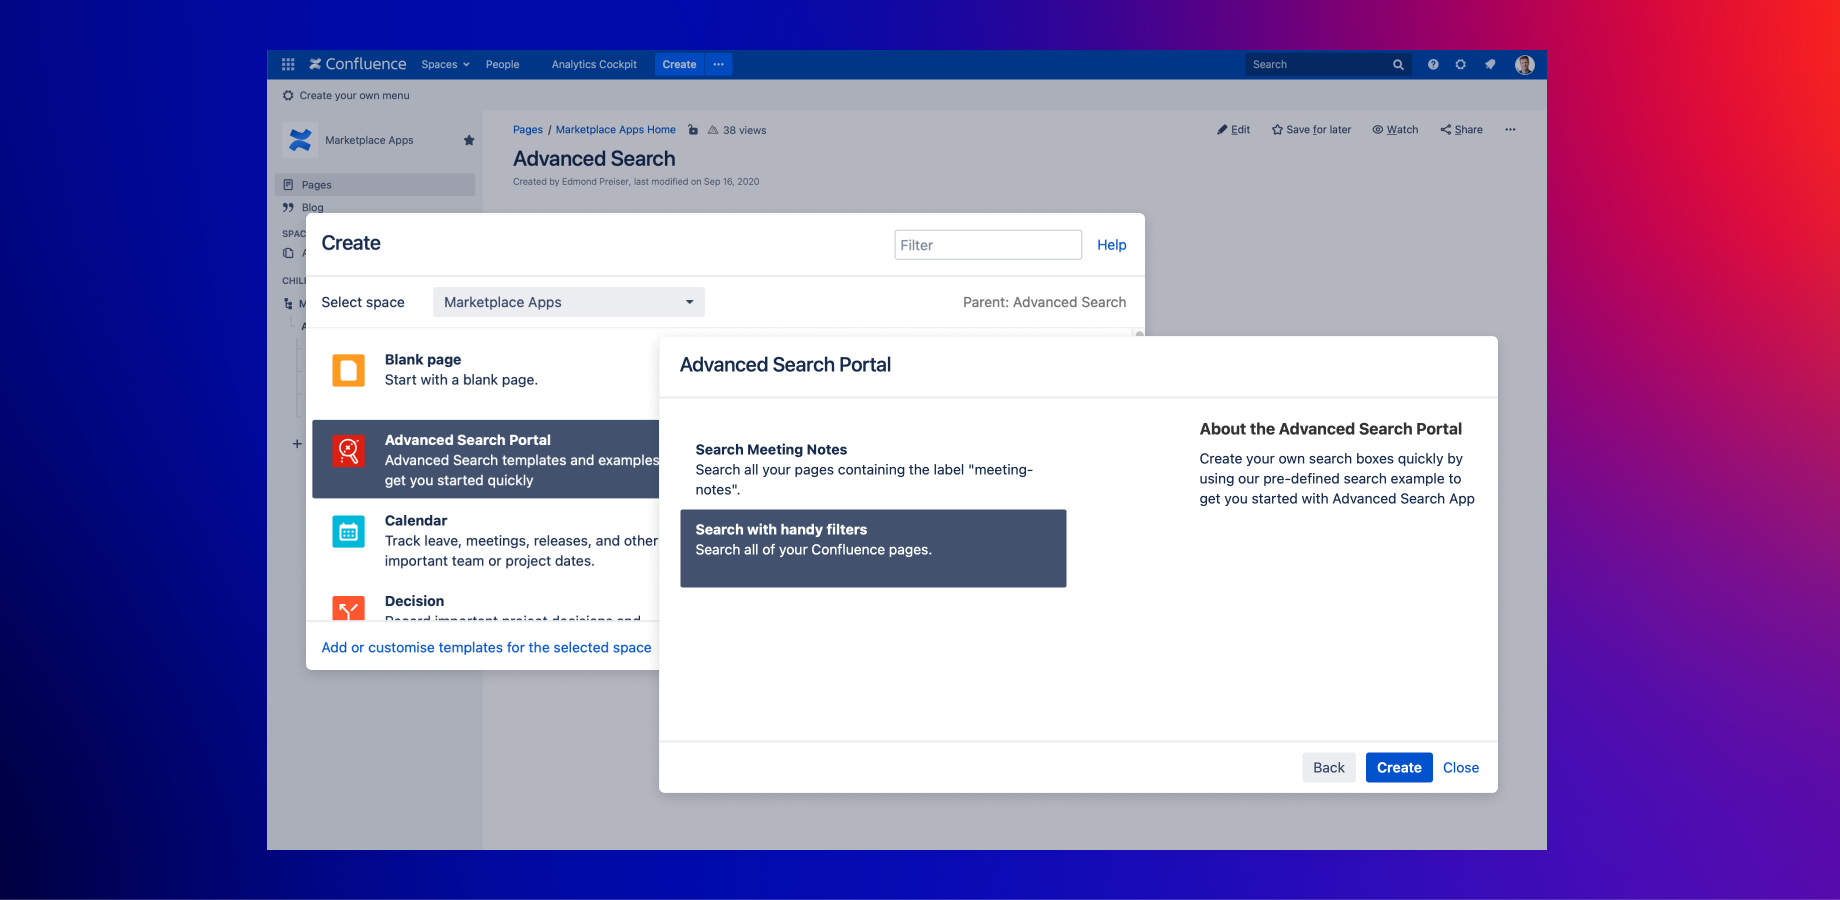Image resolution: width=1840 pixels, height=900 pixels.
Task: Click the Calendar template icon
Action: [348, 532]
